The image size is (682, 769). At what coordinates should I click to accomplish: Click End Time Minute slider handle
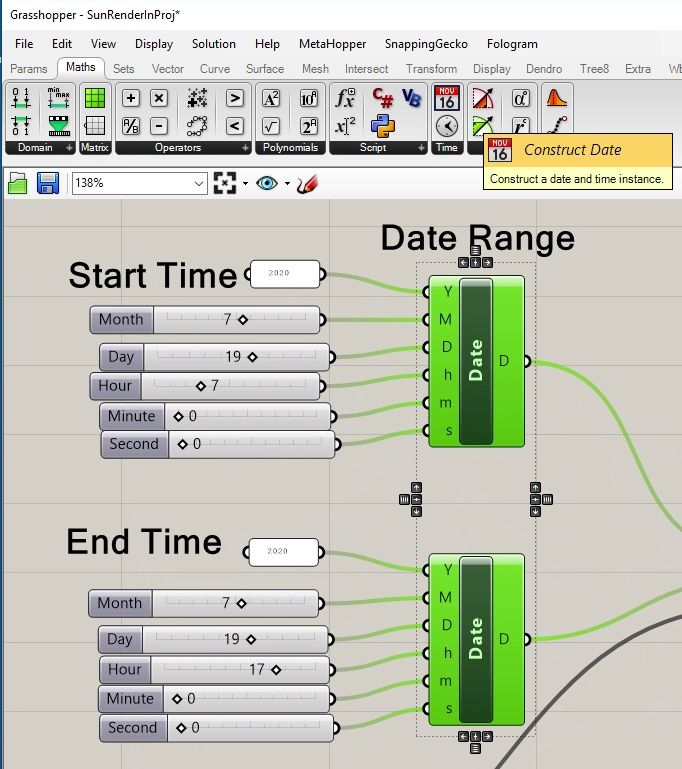(x=177, y=698)
